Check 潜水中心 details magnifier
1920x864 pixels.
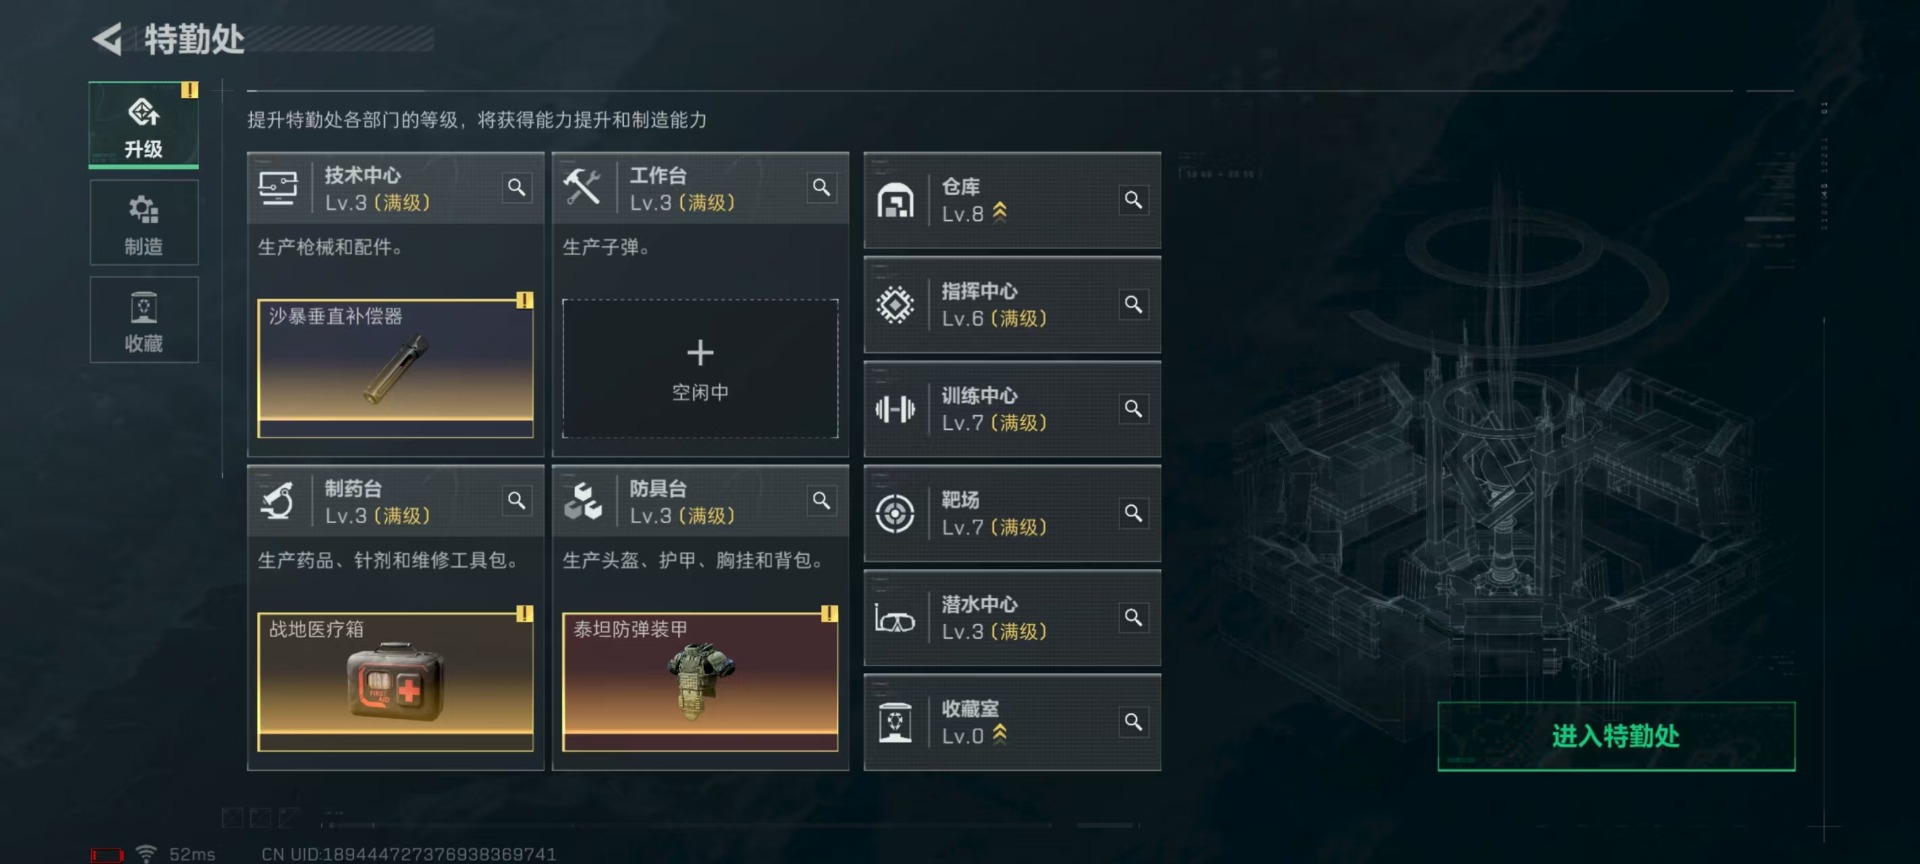tap(1133, 617)
